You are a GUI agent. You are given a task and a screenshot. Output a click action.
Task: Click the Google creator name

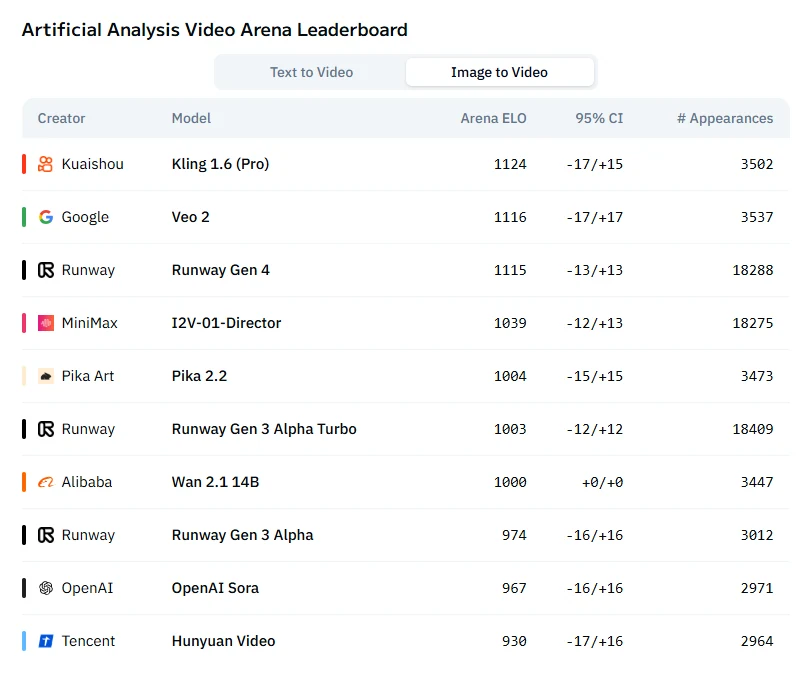(85, 217)
